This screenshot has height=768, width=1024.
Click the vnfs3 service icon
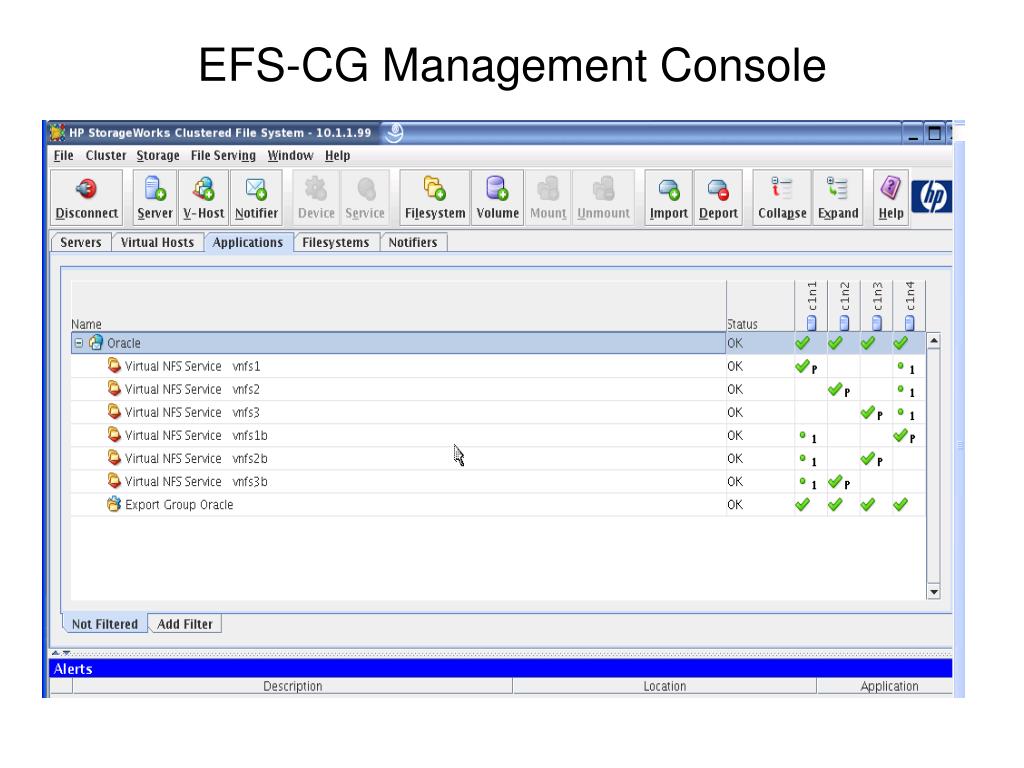[114, 411]
